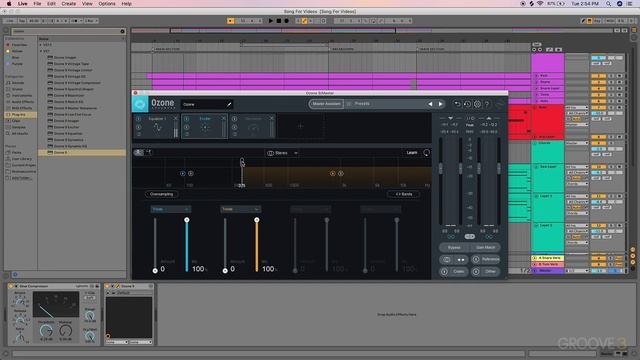
Task: Remove the Exciter module with X
Action: [x=223, y=118]
